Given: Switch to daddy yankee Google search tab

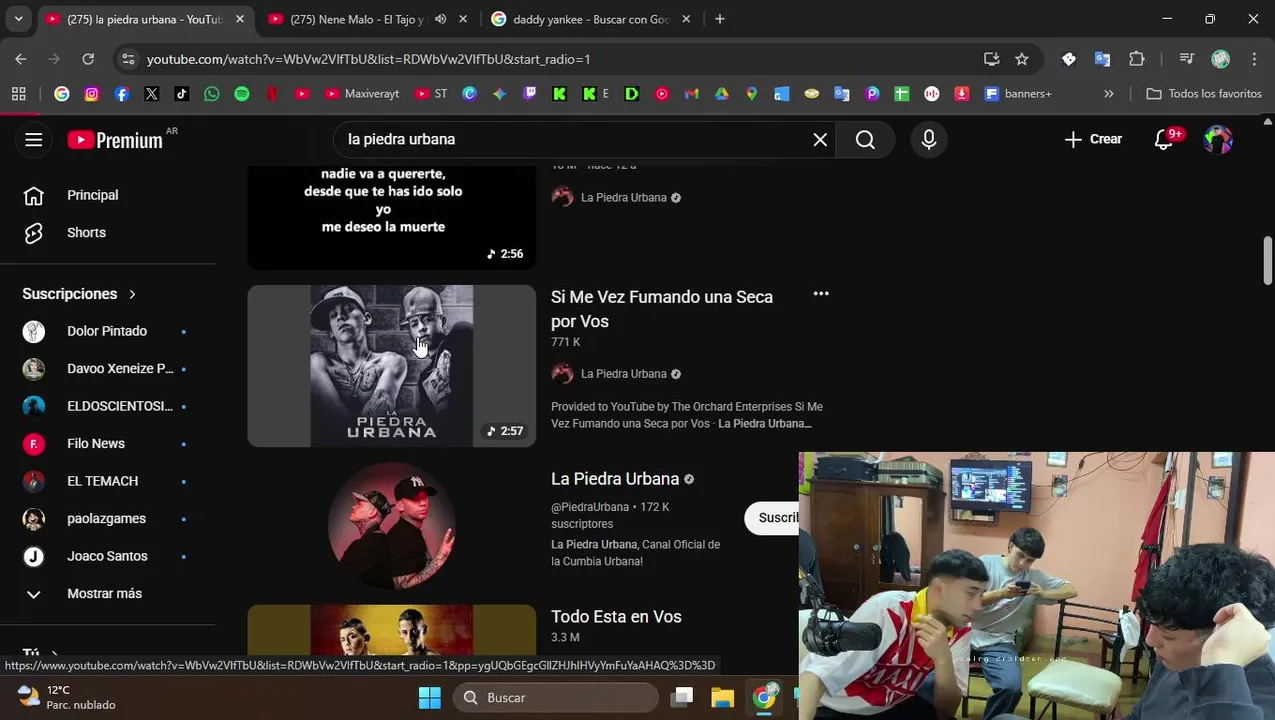Looking at the screenshot, I should 590,19.
